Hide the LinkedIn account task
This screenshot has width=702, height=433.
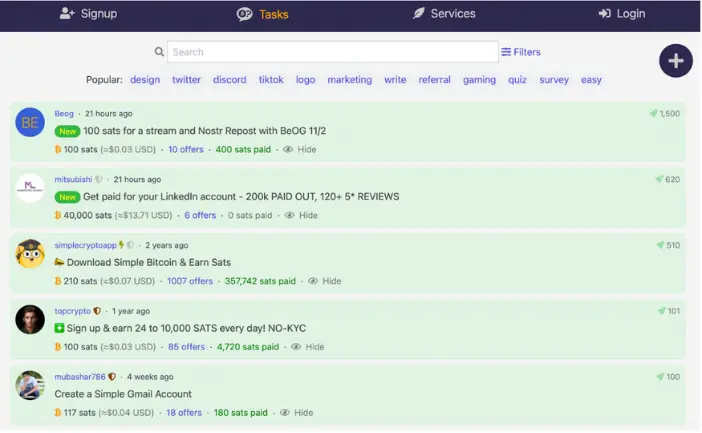(300, 215)
